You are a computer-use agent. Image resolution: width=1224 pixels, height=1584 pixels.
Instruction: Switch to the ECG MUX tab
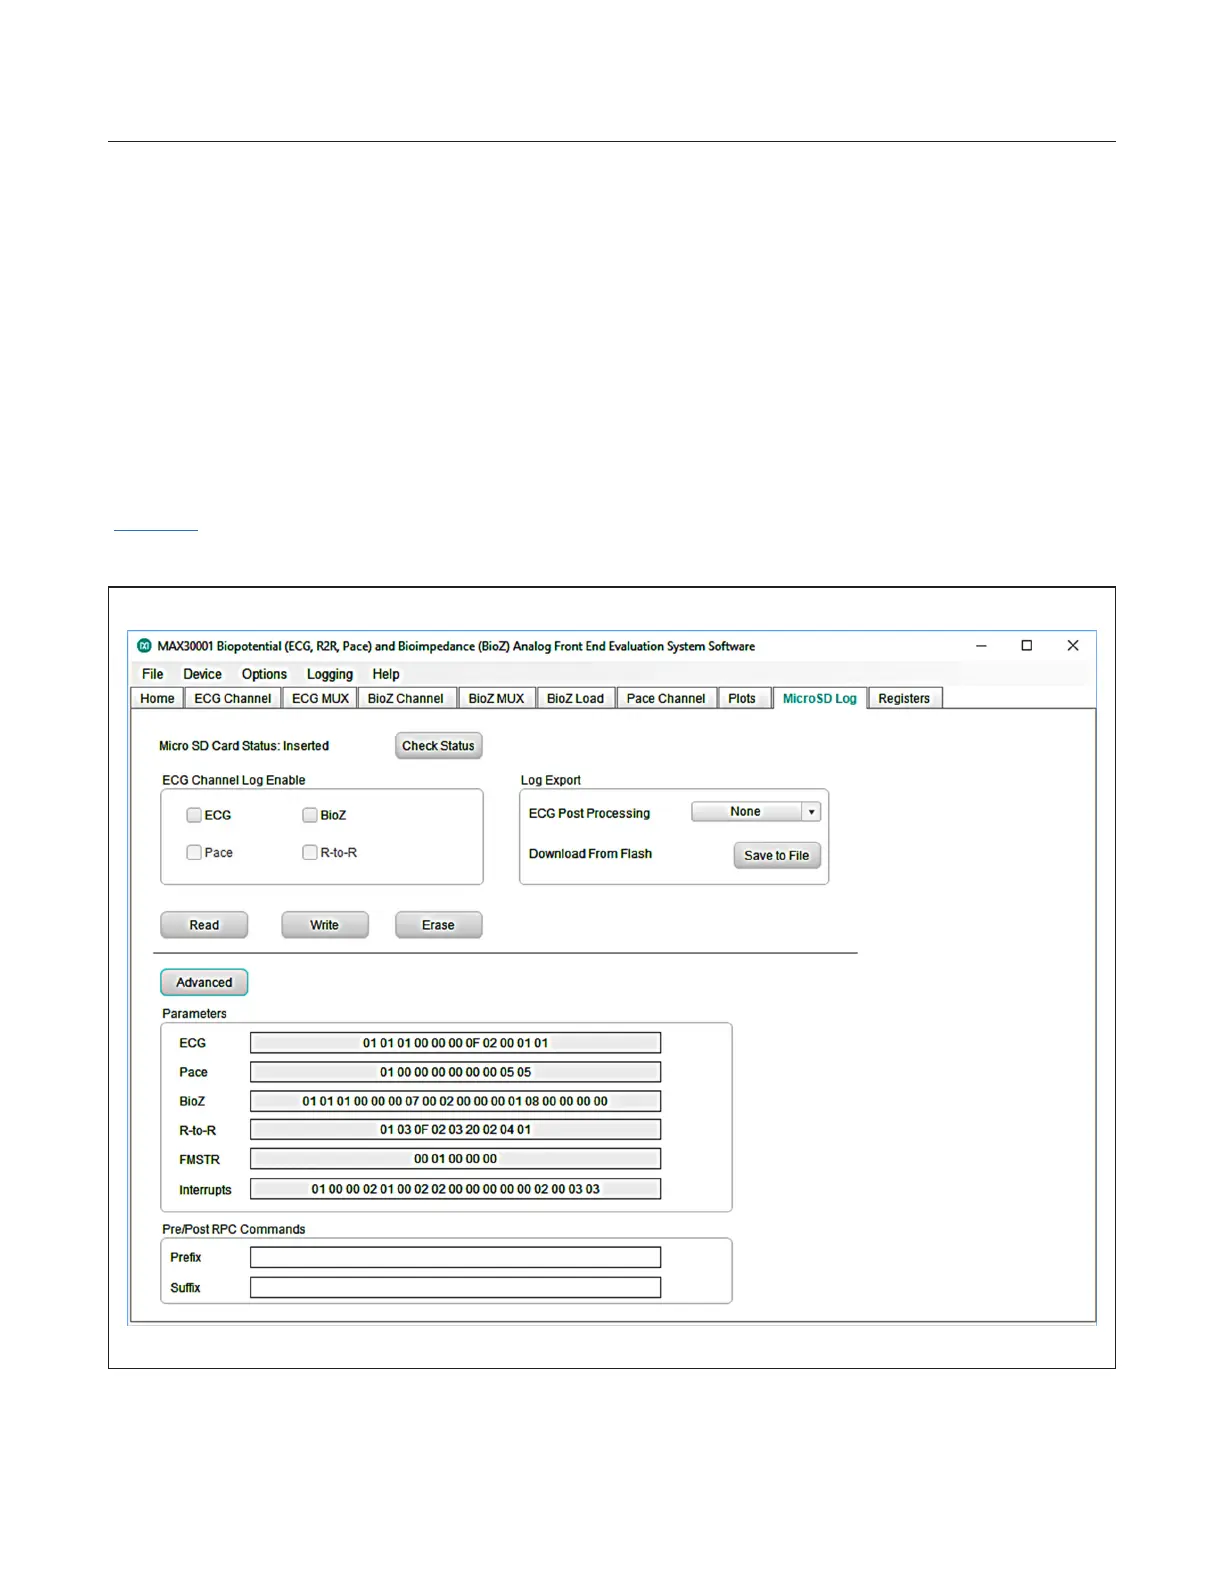pyautogui.click(x=320, y=698)
